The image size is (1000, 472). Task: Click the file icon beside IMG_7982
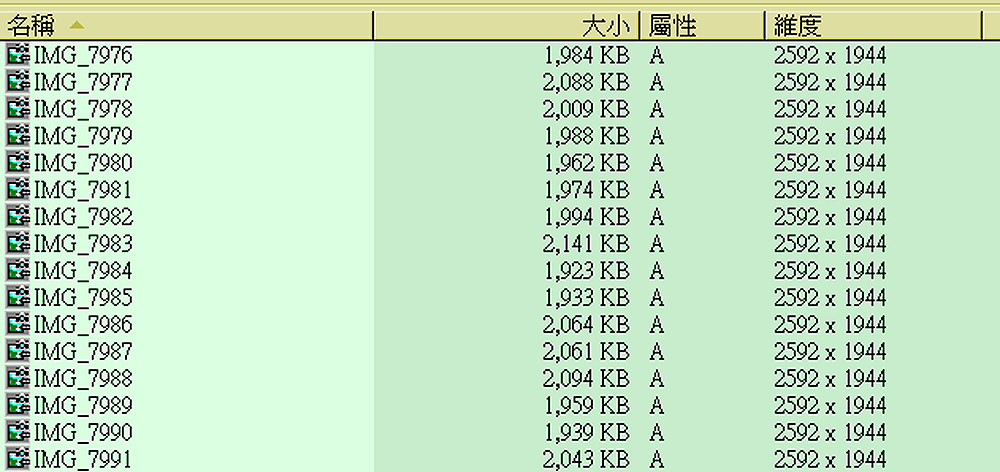click(x=18, y=217)
